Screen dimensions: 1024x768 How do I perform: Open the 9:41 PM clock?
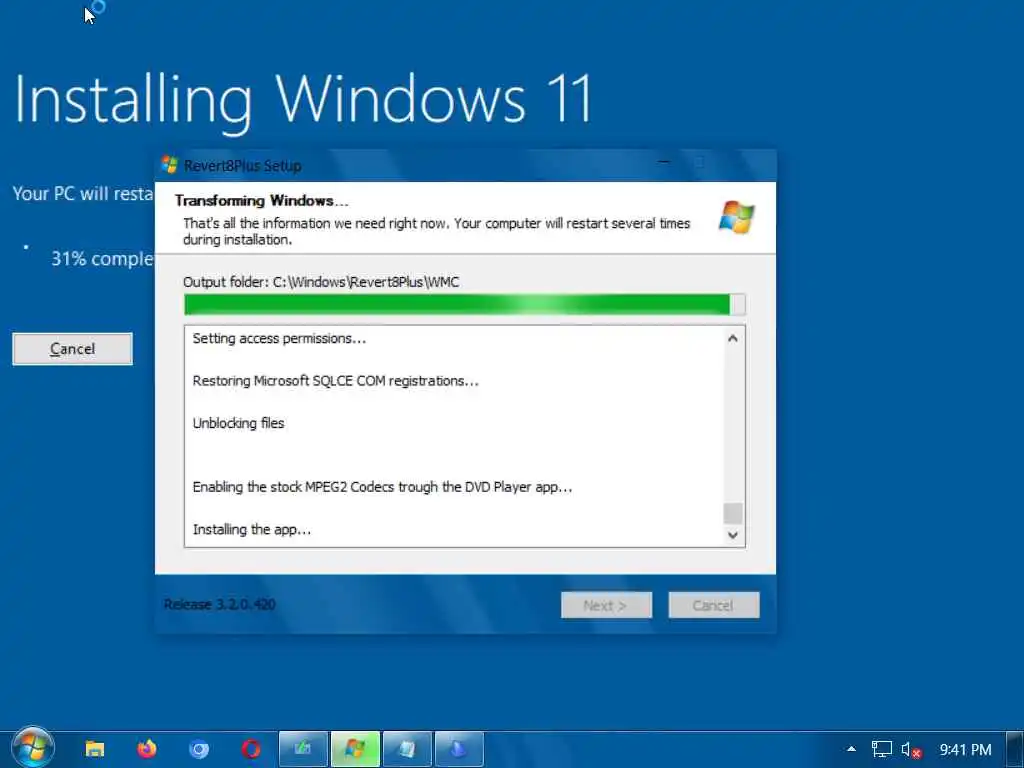click(965, 750)
